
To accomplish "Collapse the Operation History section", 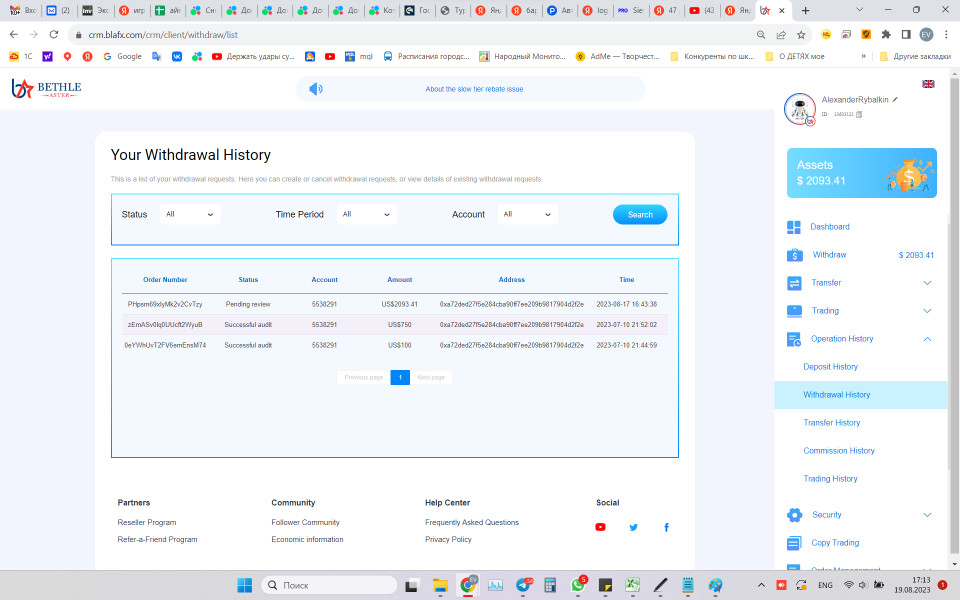I will point(927,339).
